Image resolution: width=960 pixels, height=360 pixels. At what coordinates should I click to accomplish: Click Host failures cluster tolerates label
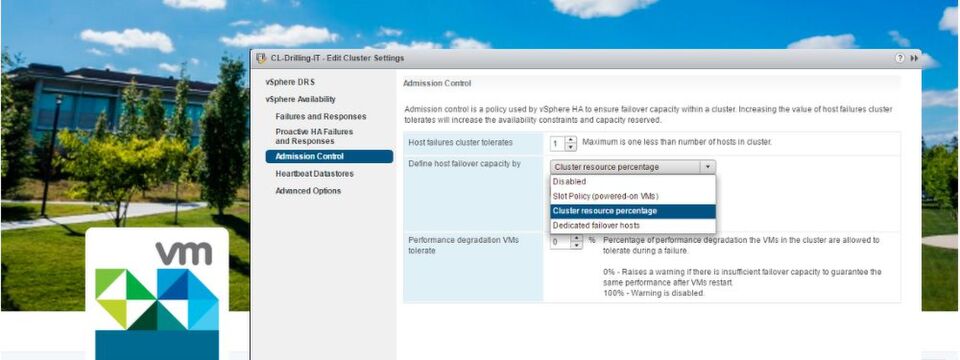pos(460,143)
